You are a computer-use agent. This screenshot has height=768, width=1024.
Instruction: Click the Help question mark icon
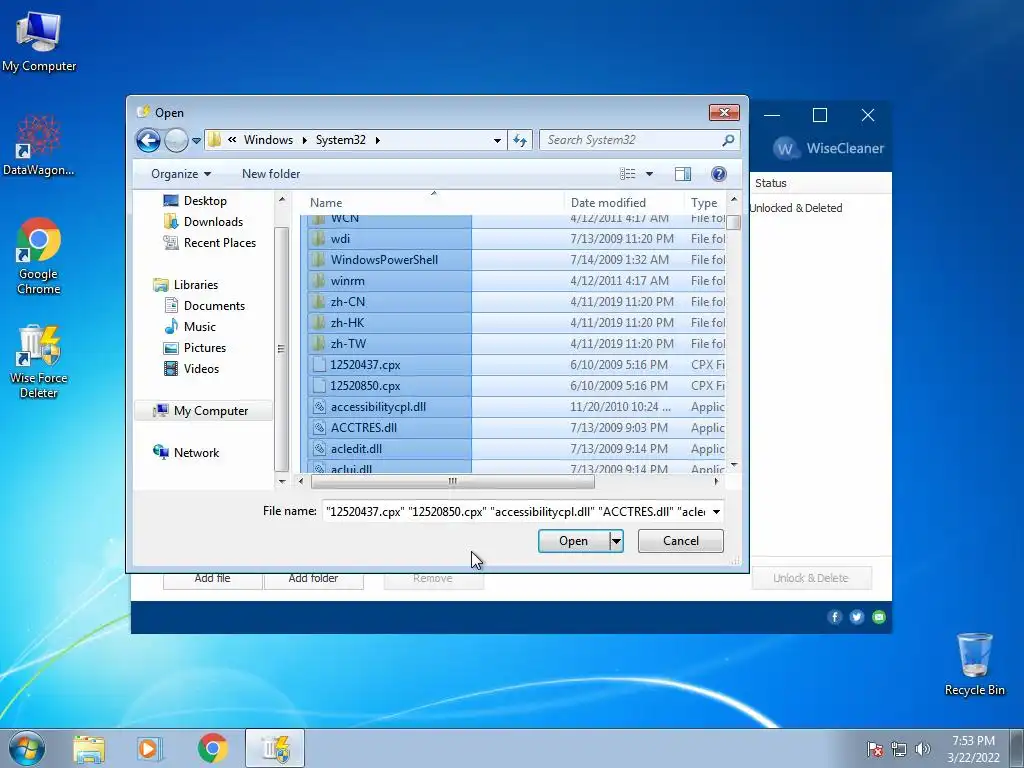click(x=718, y=174)
